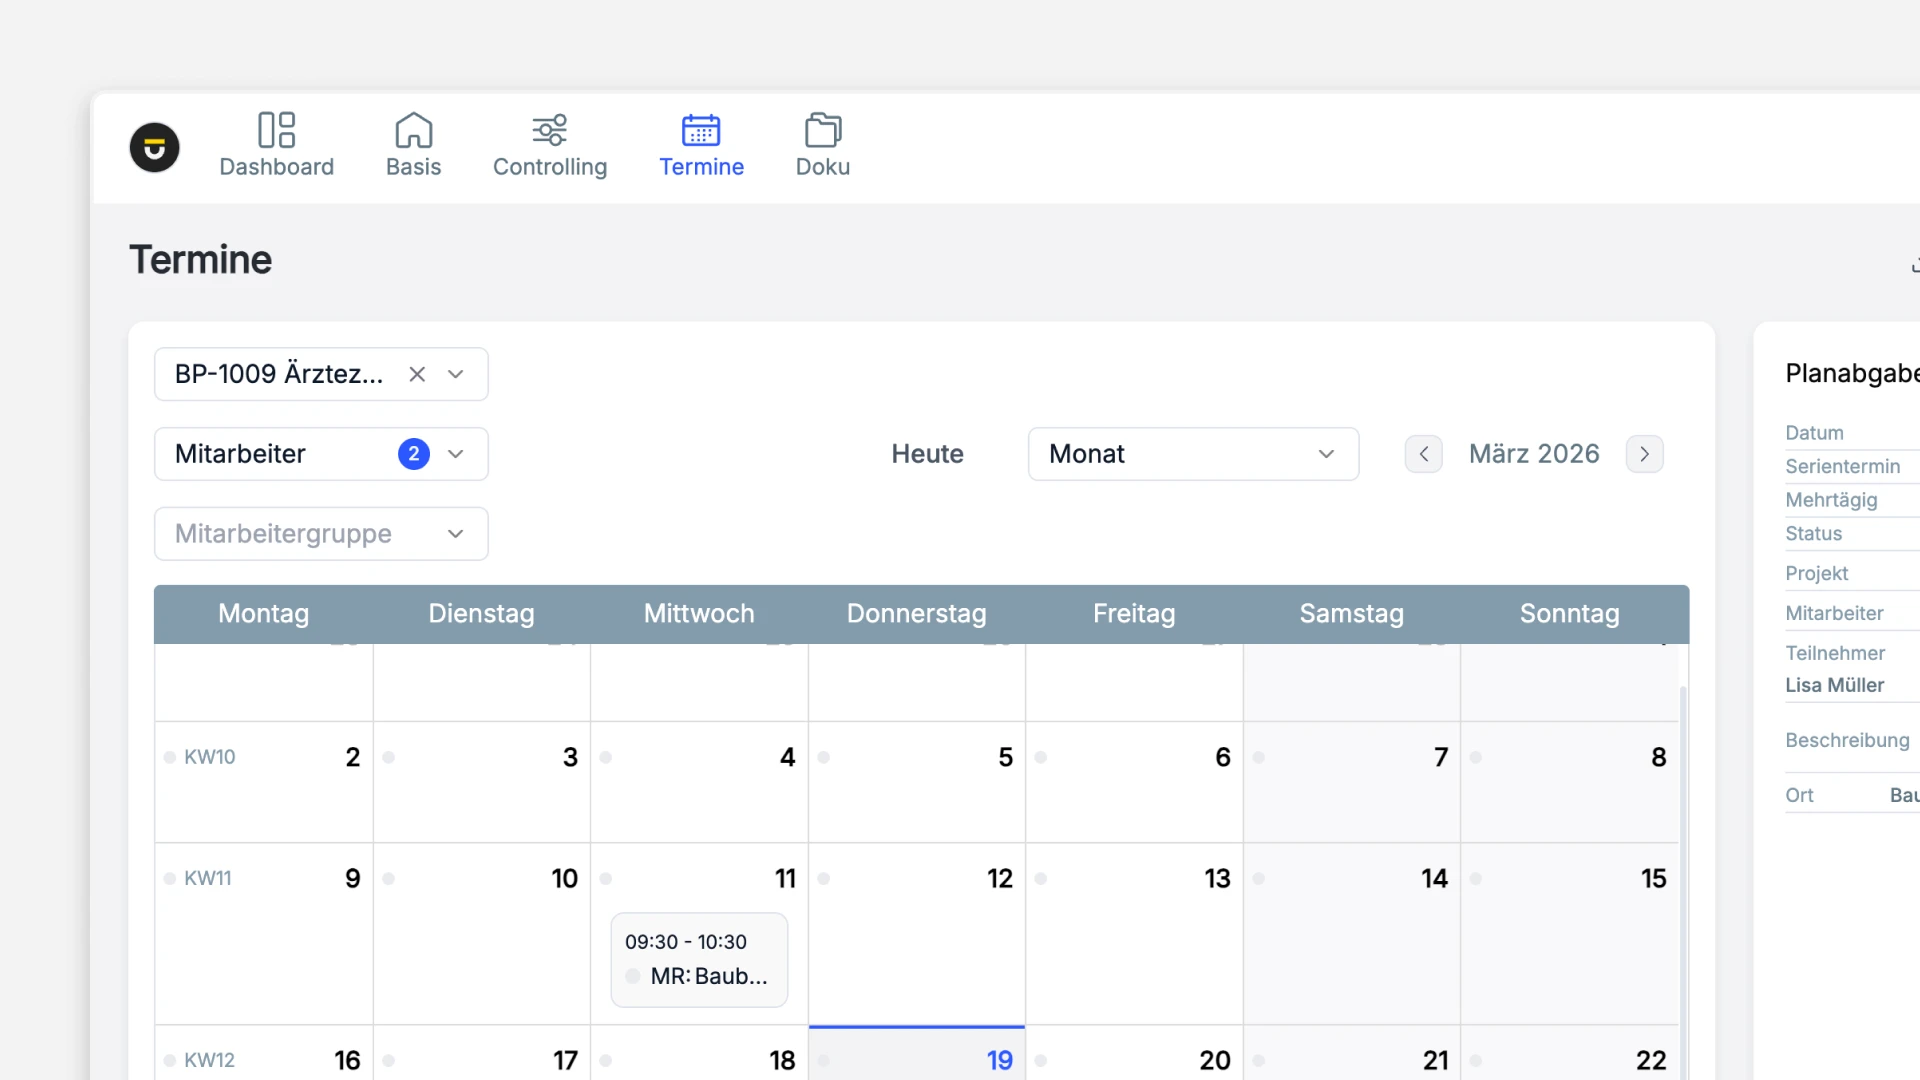The image size is (1920, 1080).
Task: Open the Doku folder icon
Action: [822, 130]
